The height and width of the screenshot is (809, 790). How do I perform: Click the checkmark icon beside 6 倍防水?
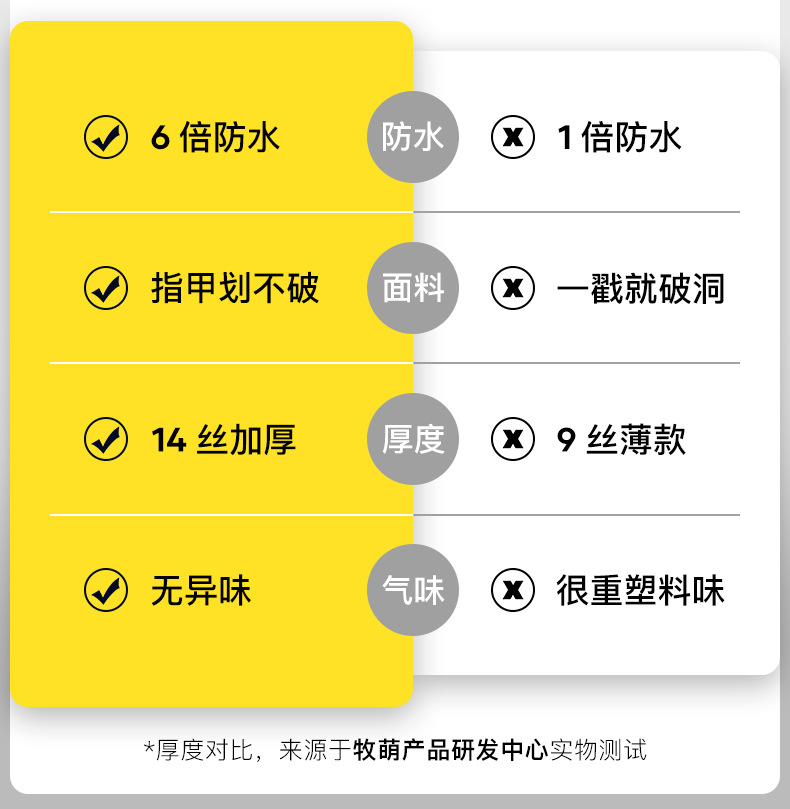[x=106, y=137]
